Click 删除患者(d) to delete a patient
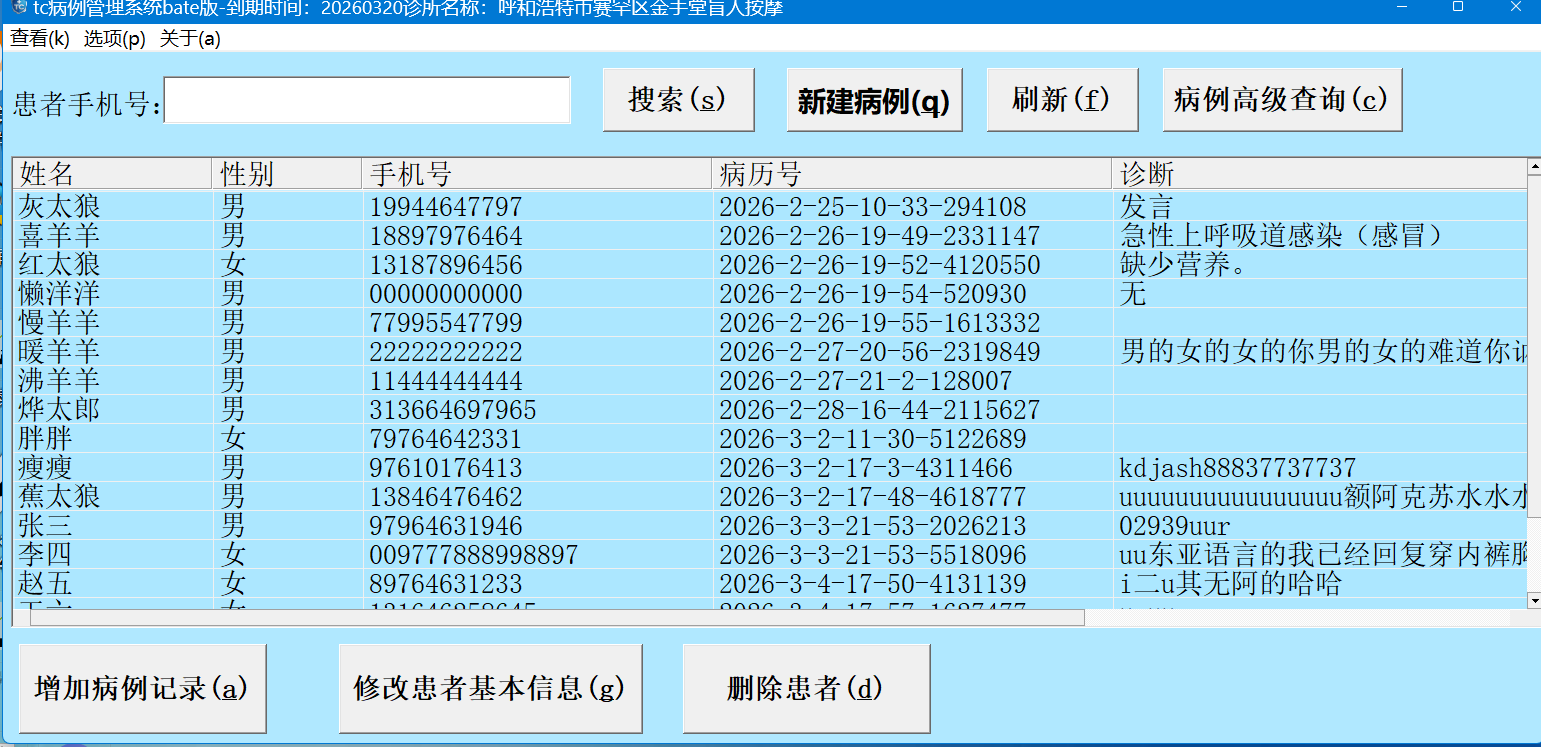1541x747 pixels. coord(805,687)
